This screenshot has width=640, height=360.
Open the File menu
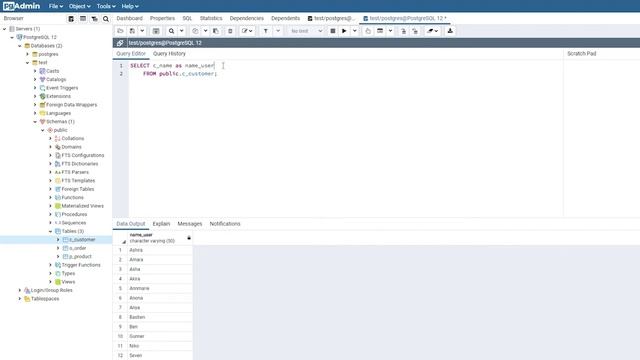(56, 6)
